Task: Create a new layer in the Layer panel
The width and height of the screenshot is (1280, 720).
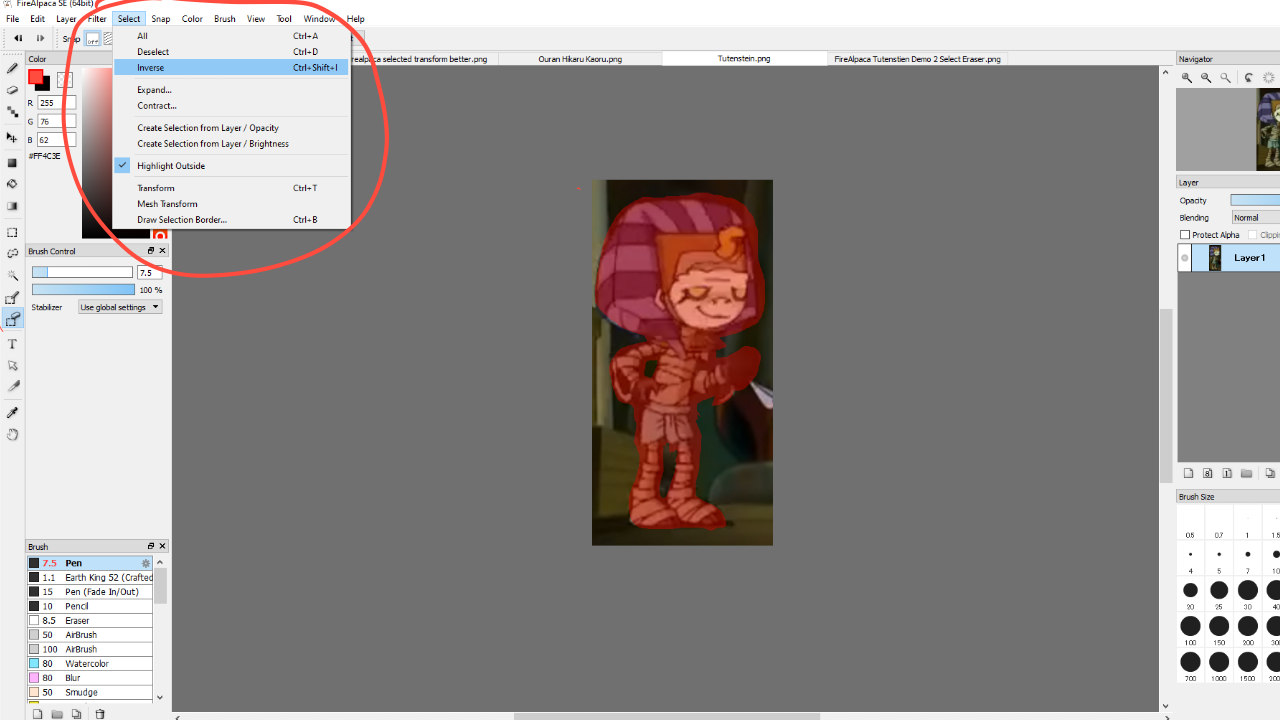Action: pyautogui.click(x=1188, y=473)
